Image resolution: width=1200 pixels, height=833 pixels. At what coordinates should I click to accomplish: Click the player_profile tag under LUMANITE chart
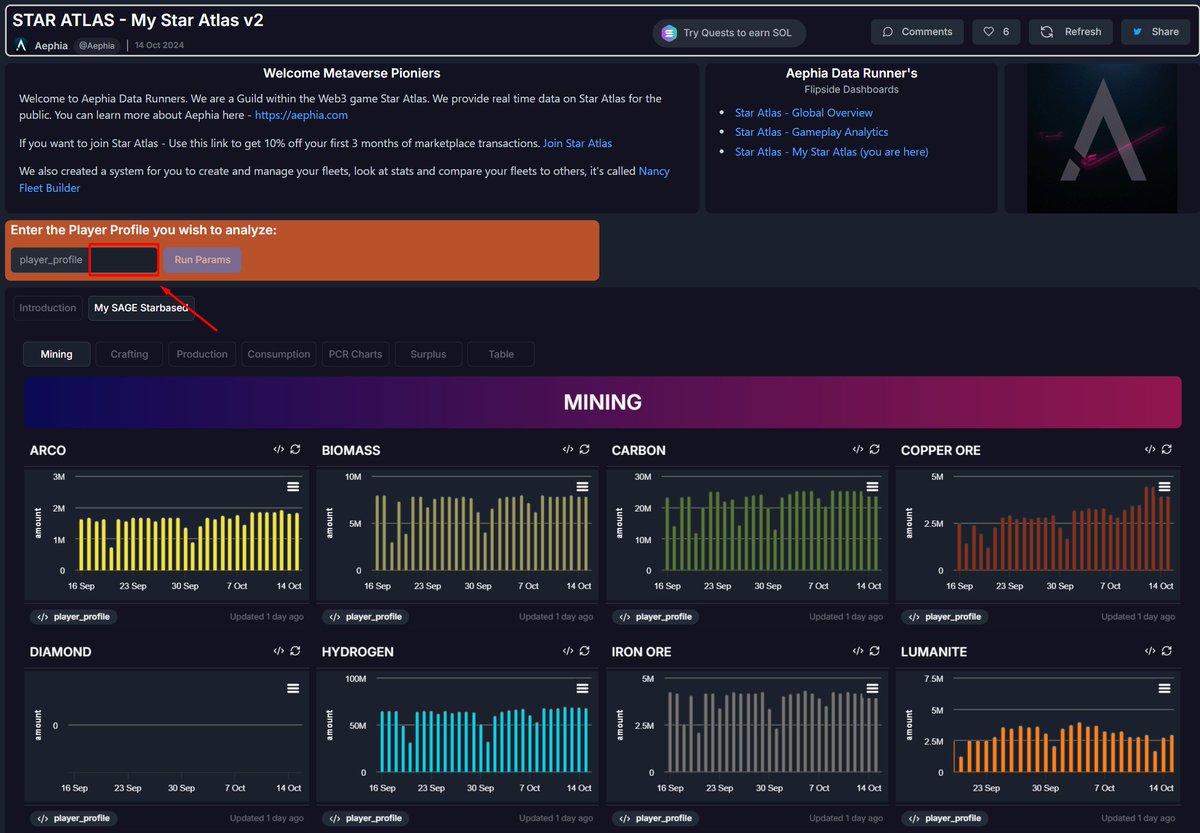945,818
